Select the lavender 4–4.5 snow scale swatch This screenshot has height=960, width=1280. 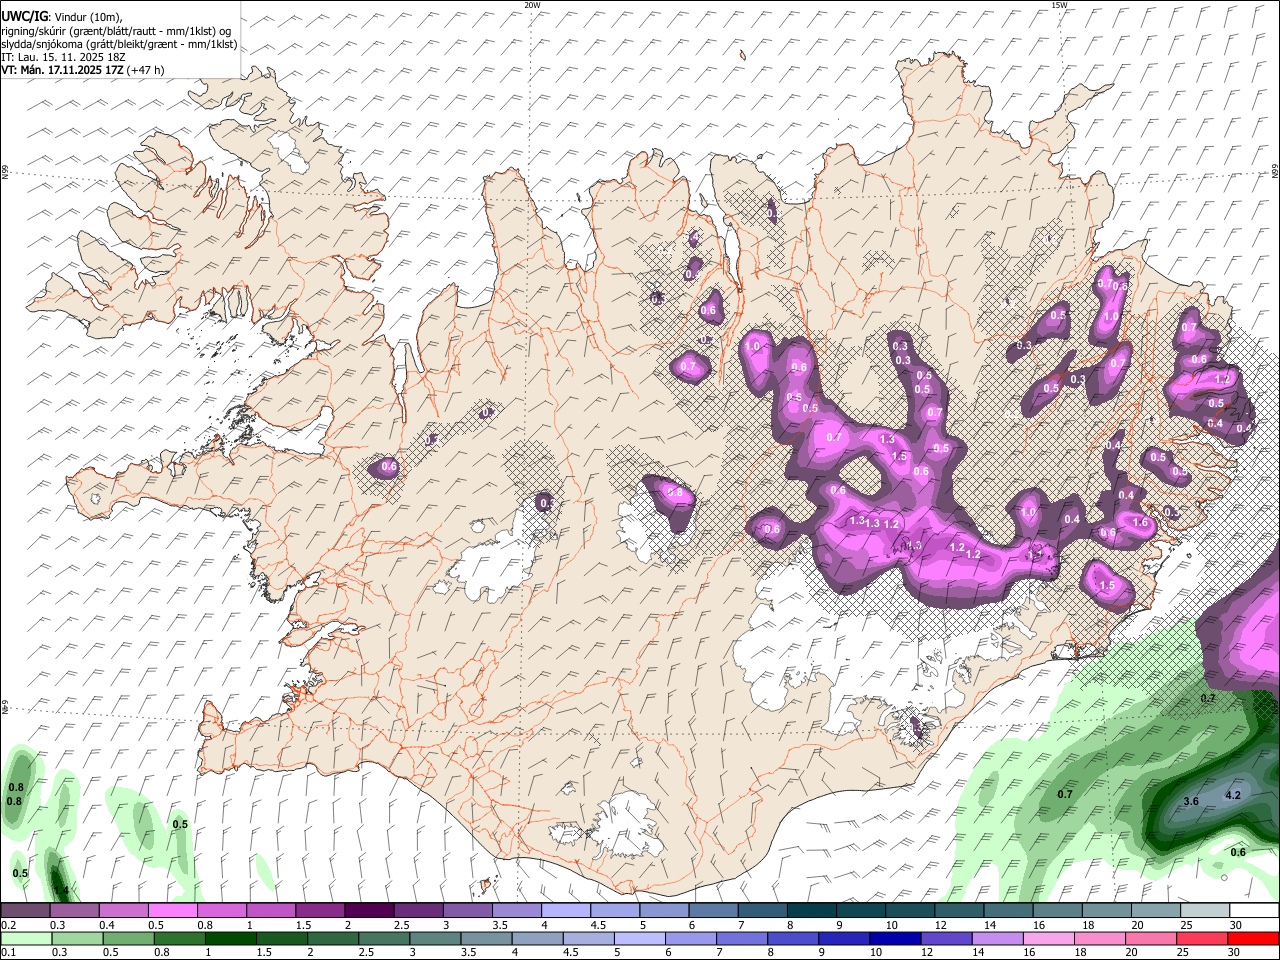tap(564, 911)
